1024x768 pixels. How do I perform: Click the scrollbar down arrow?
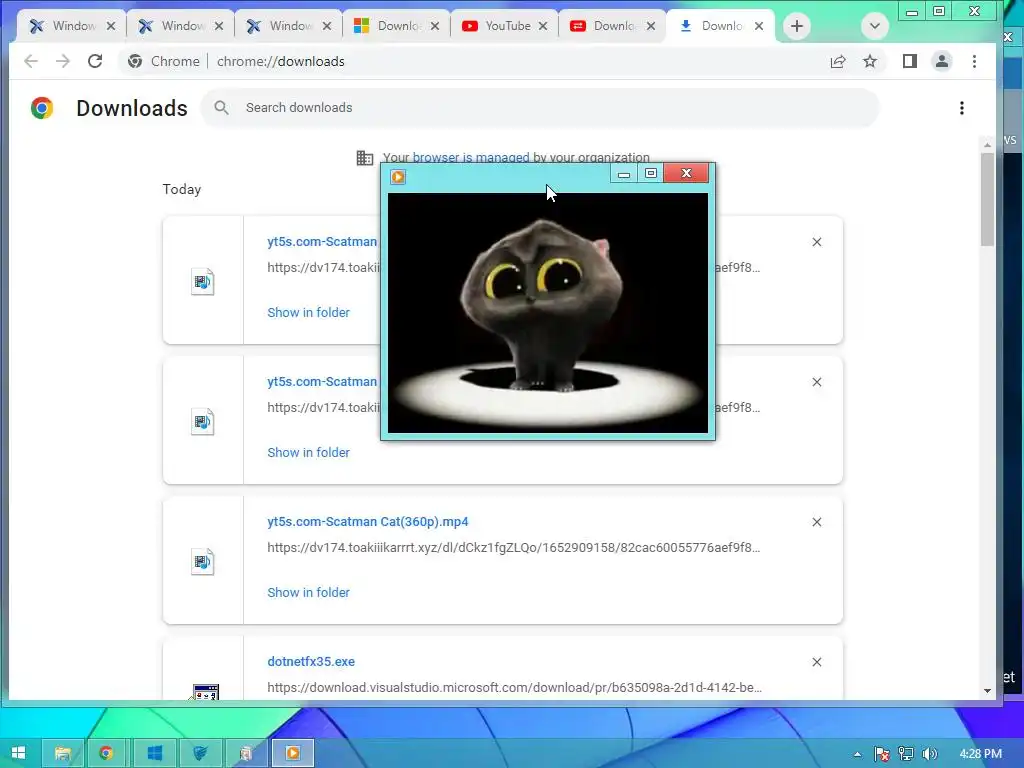987,691
